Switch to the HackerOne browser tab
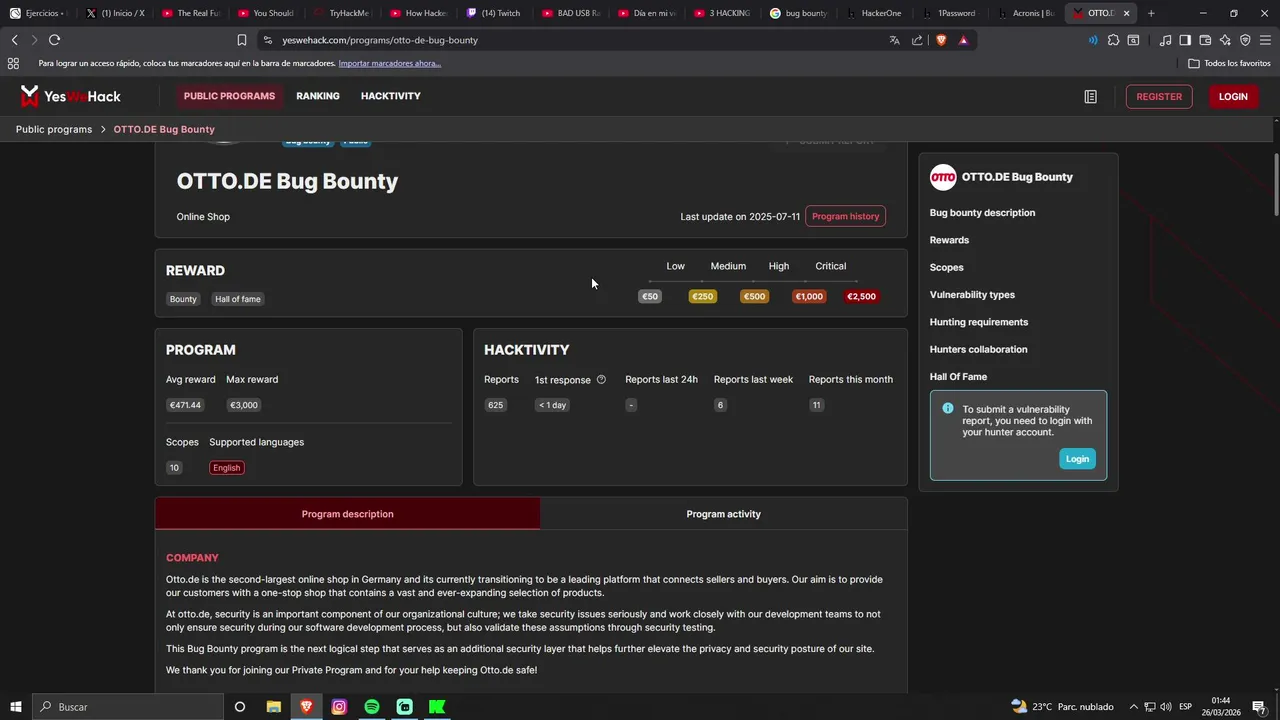 pyautogui.click(x=874, y=13)
